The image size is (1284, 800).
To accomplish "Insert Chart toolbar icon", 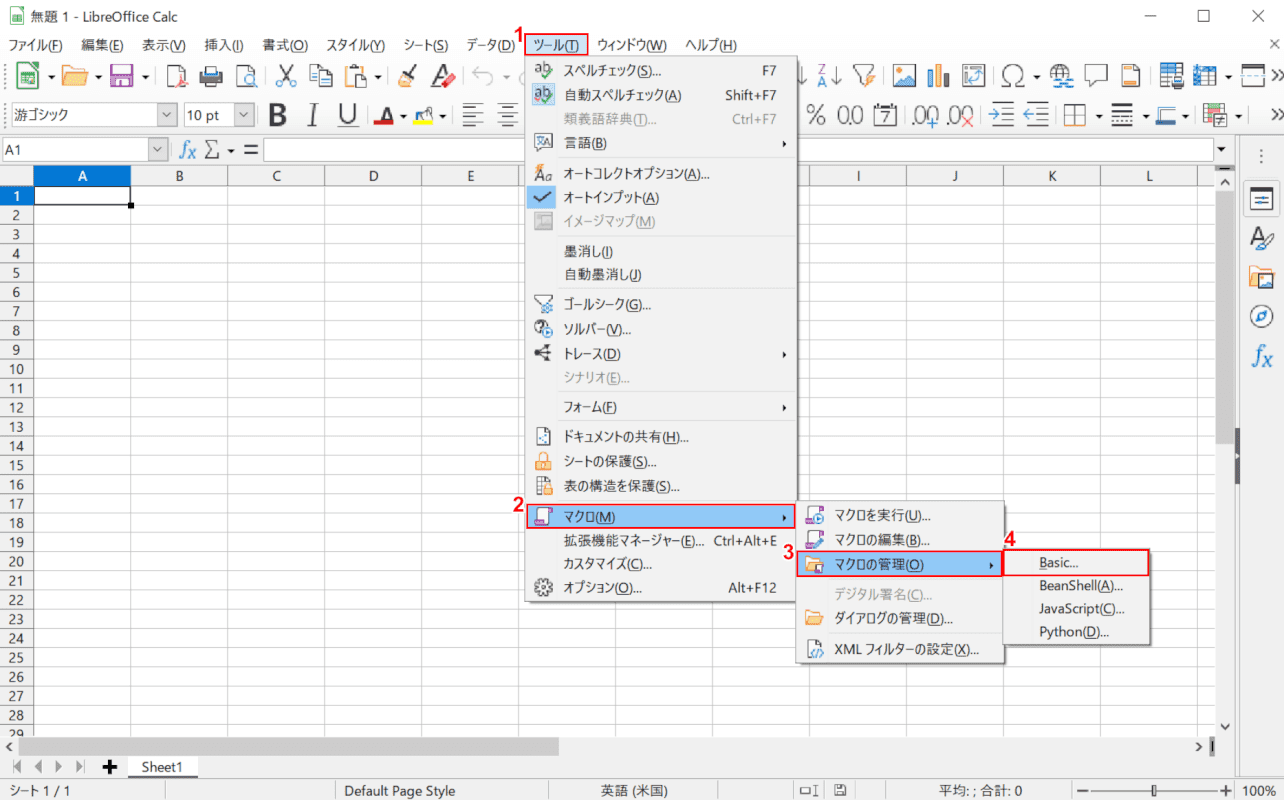I will [x=938, y=76].
